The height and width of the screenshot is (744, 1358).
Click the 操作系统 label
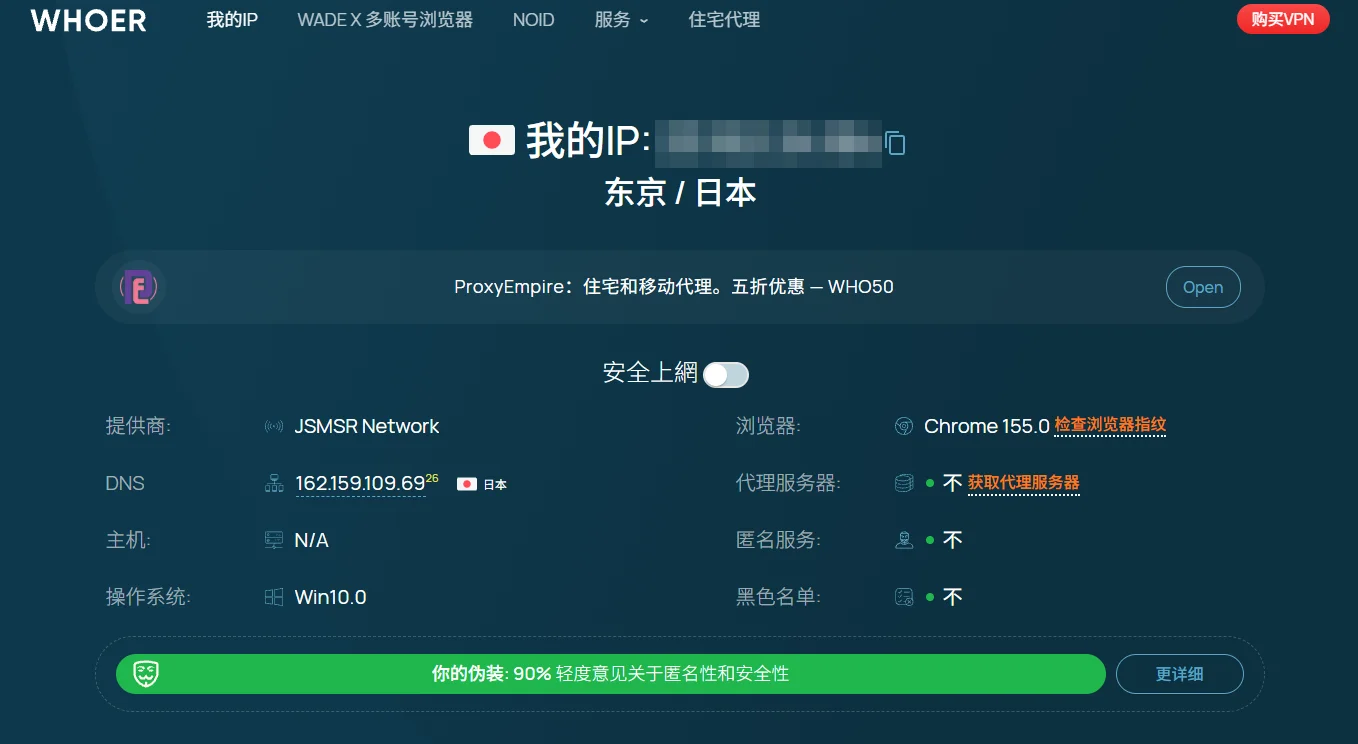(148, 597)
